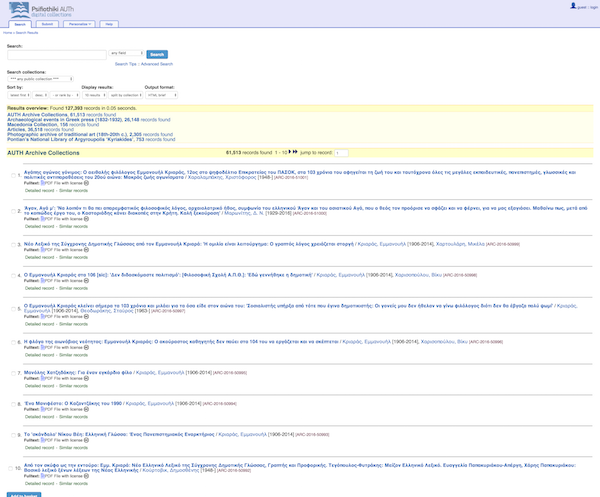
Task: Click license icon on record 2
Action: (86, 219)
